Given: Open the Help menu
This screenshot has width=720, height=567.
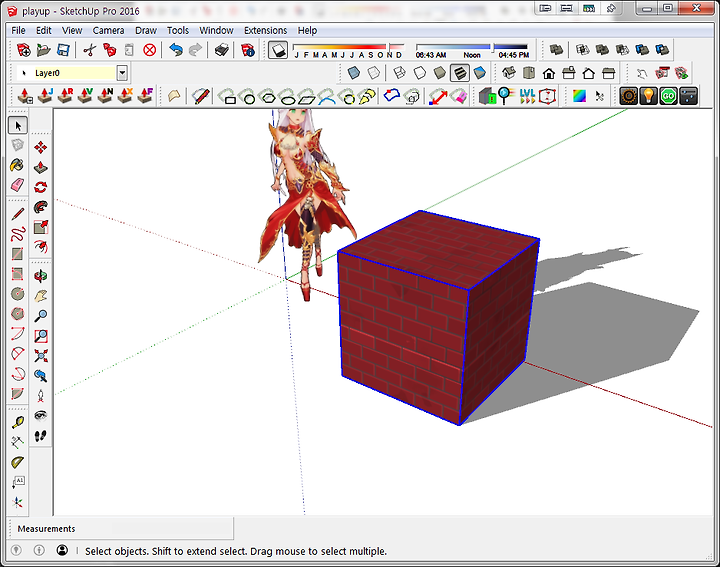Looking at the screenshot, I should (x=307, y=30).
